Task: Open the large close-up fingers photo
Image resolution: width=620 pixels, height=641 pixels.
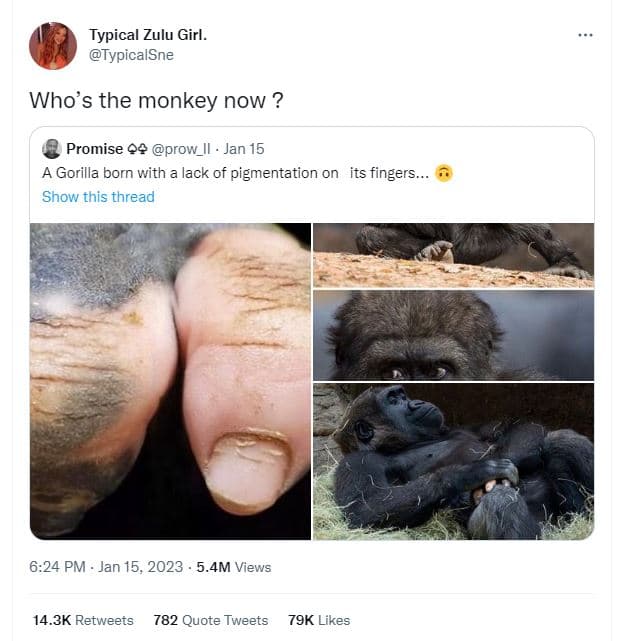Action: point(170,381)
